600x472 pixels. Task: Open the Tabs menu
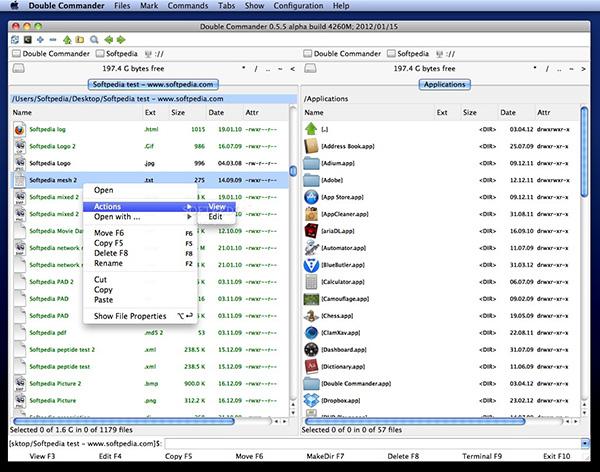click(227, 6)
